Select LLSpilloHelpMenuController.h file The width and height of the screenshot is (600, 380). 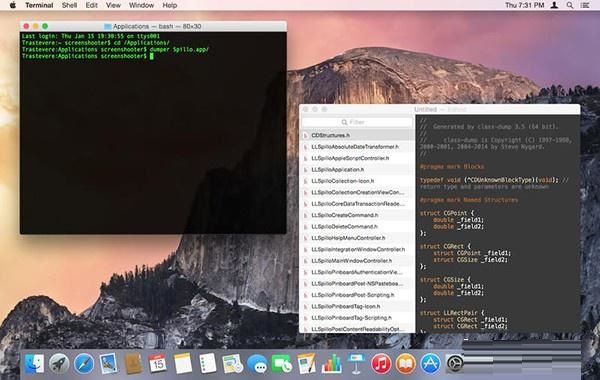[x=357, y=238]
